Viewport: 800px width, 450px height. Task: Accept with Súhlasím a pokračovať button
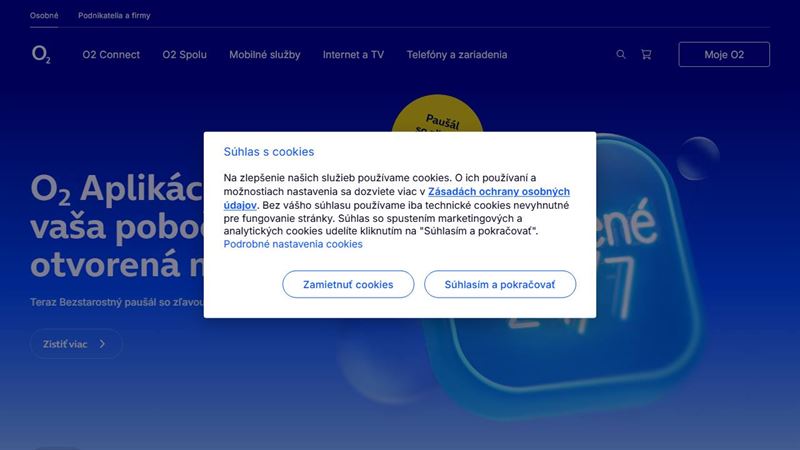click(x=499, y=284)
